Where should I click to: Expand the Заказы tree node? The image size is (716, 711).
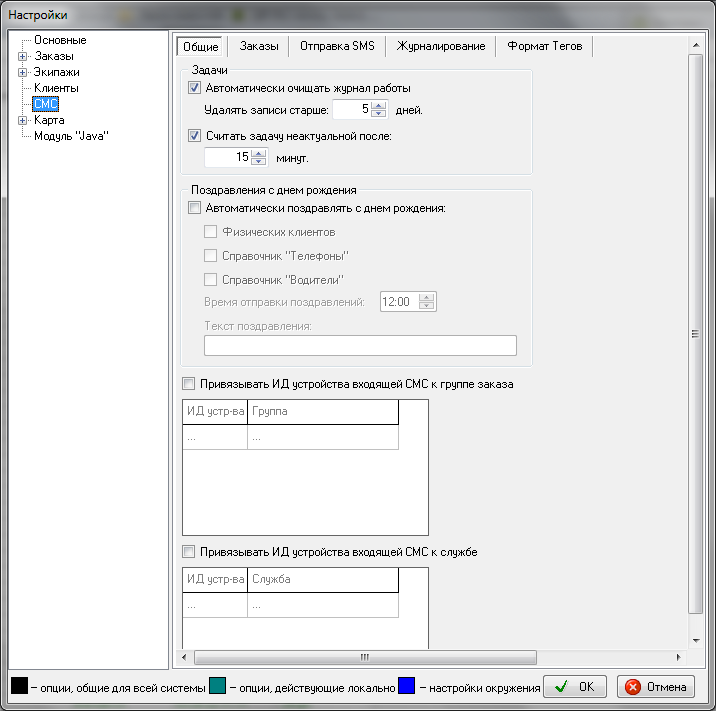point(23,56)
